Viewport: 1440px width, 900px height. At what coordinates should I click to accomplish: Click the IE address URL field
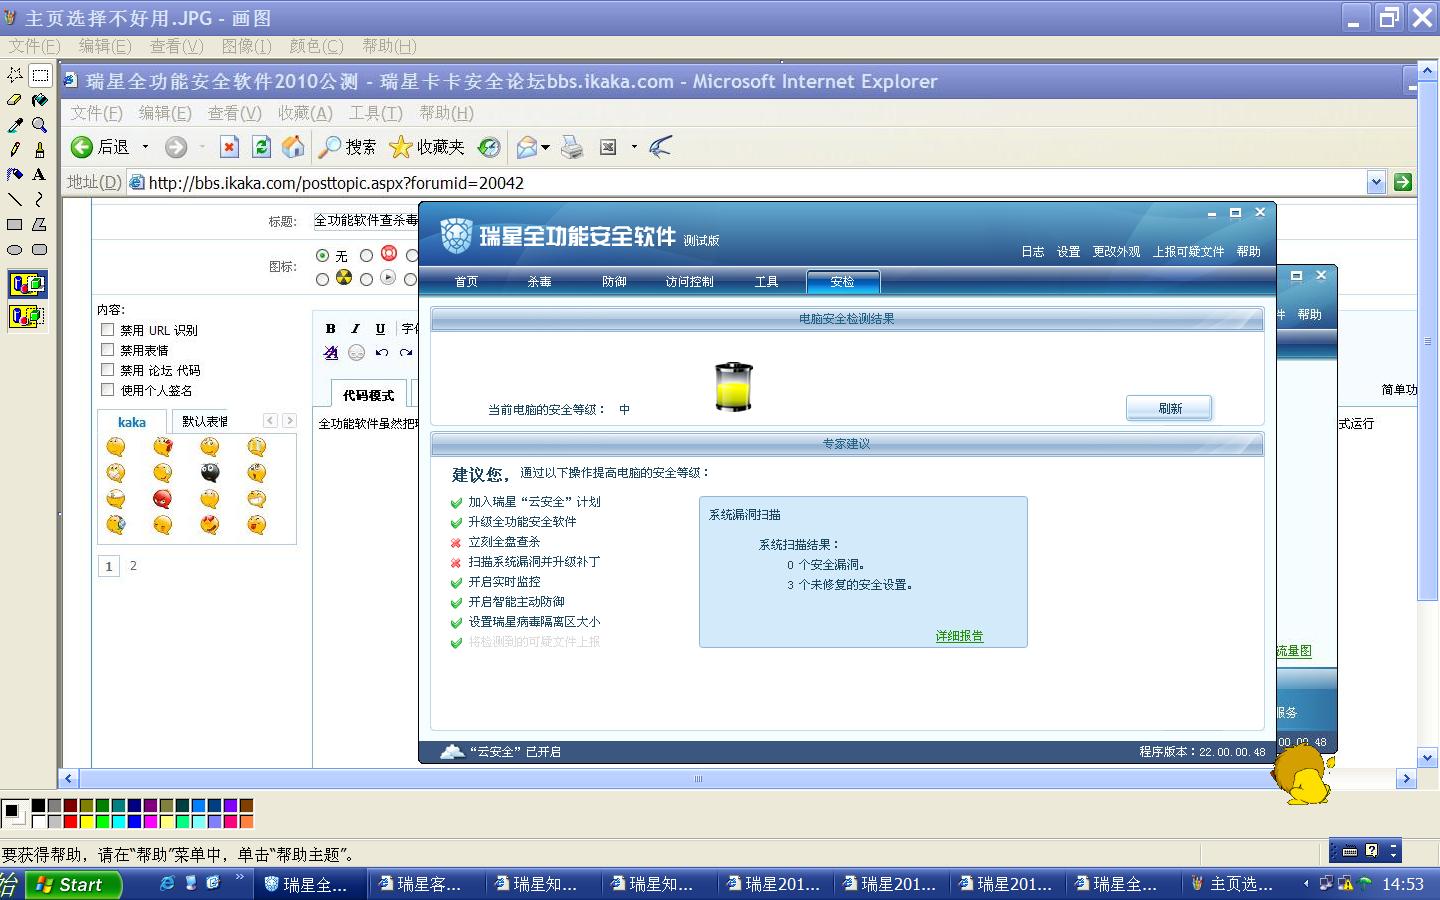(745, 182)
